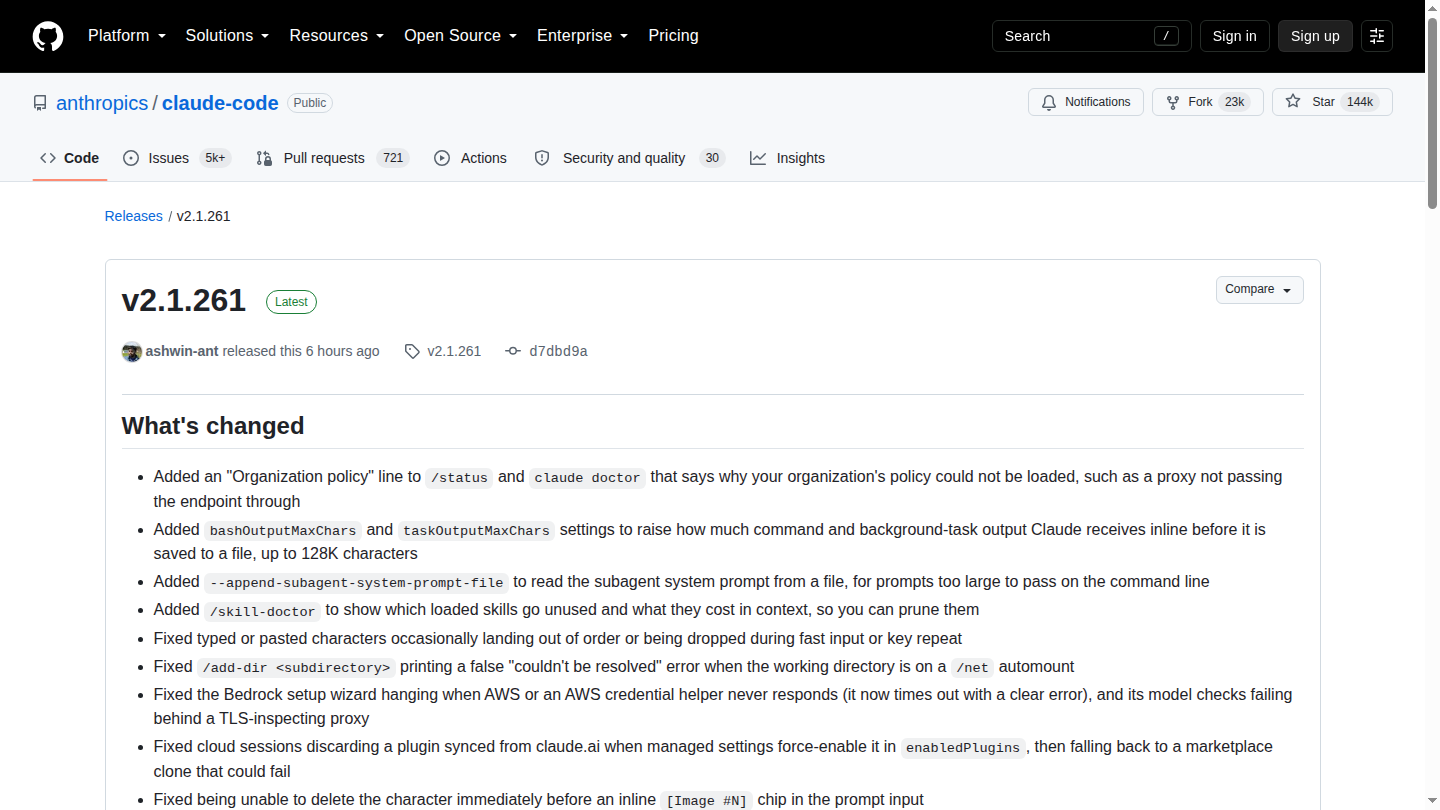The image size is (1440, 810).
Task: Click the Code angle-brackets icon
Action: click(x=48, y=158)
